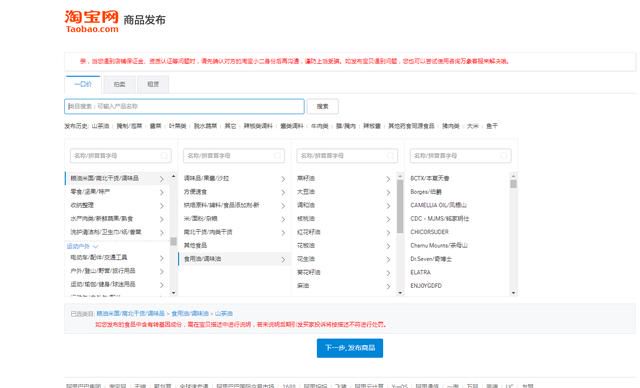Switch to the 租赁 tab

click(x=153, y=84)
